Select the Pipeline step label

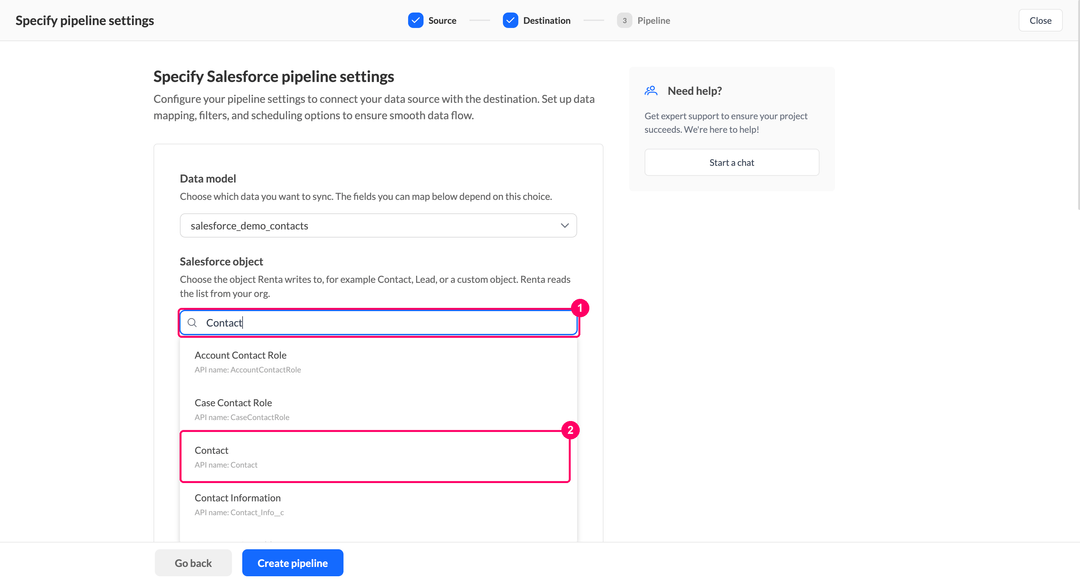coord(654,21)
